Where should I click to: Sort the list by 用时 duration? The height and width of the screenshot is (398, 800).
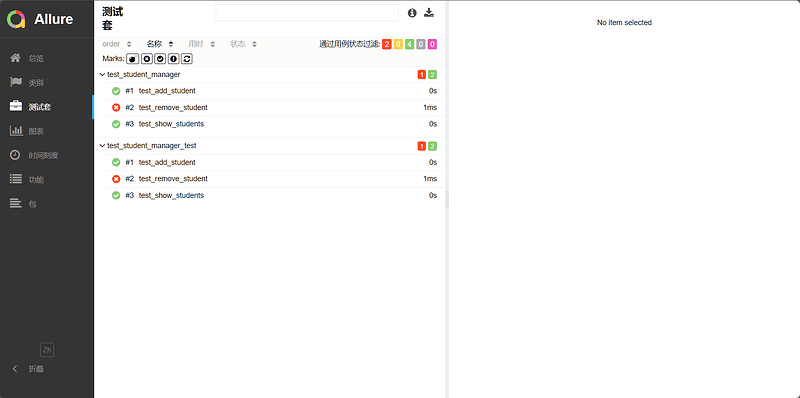202,44
